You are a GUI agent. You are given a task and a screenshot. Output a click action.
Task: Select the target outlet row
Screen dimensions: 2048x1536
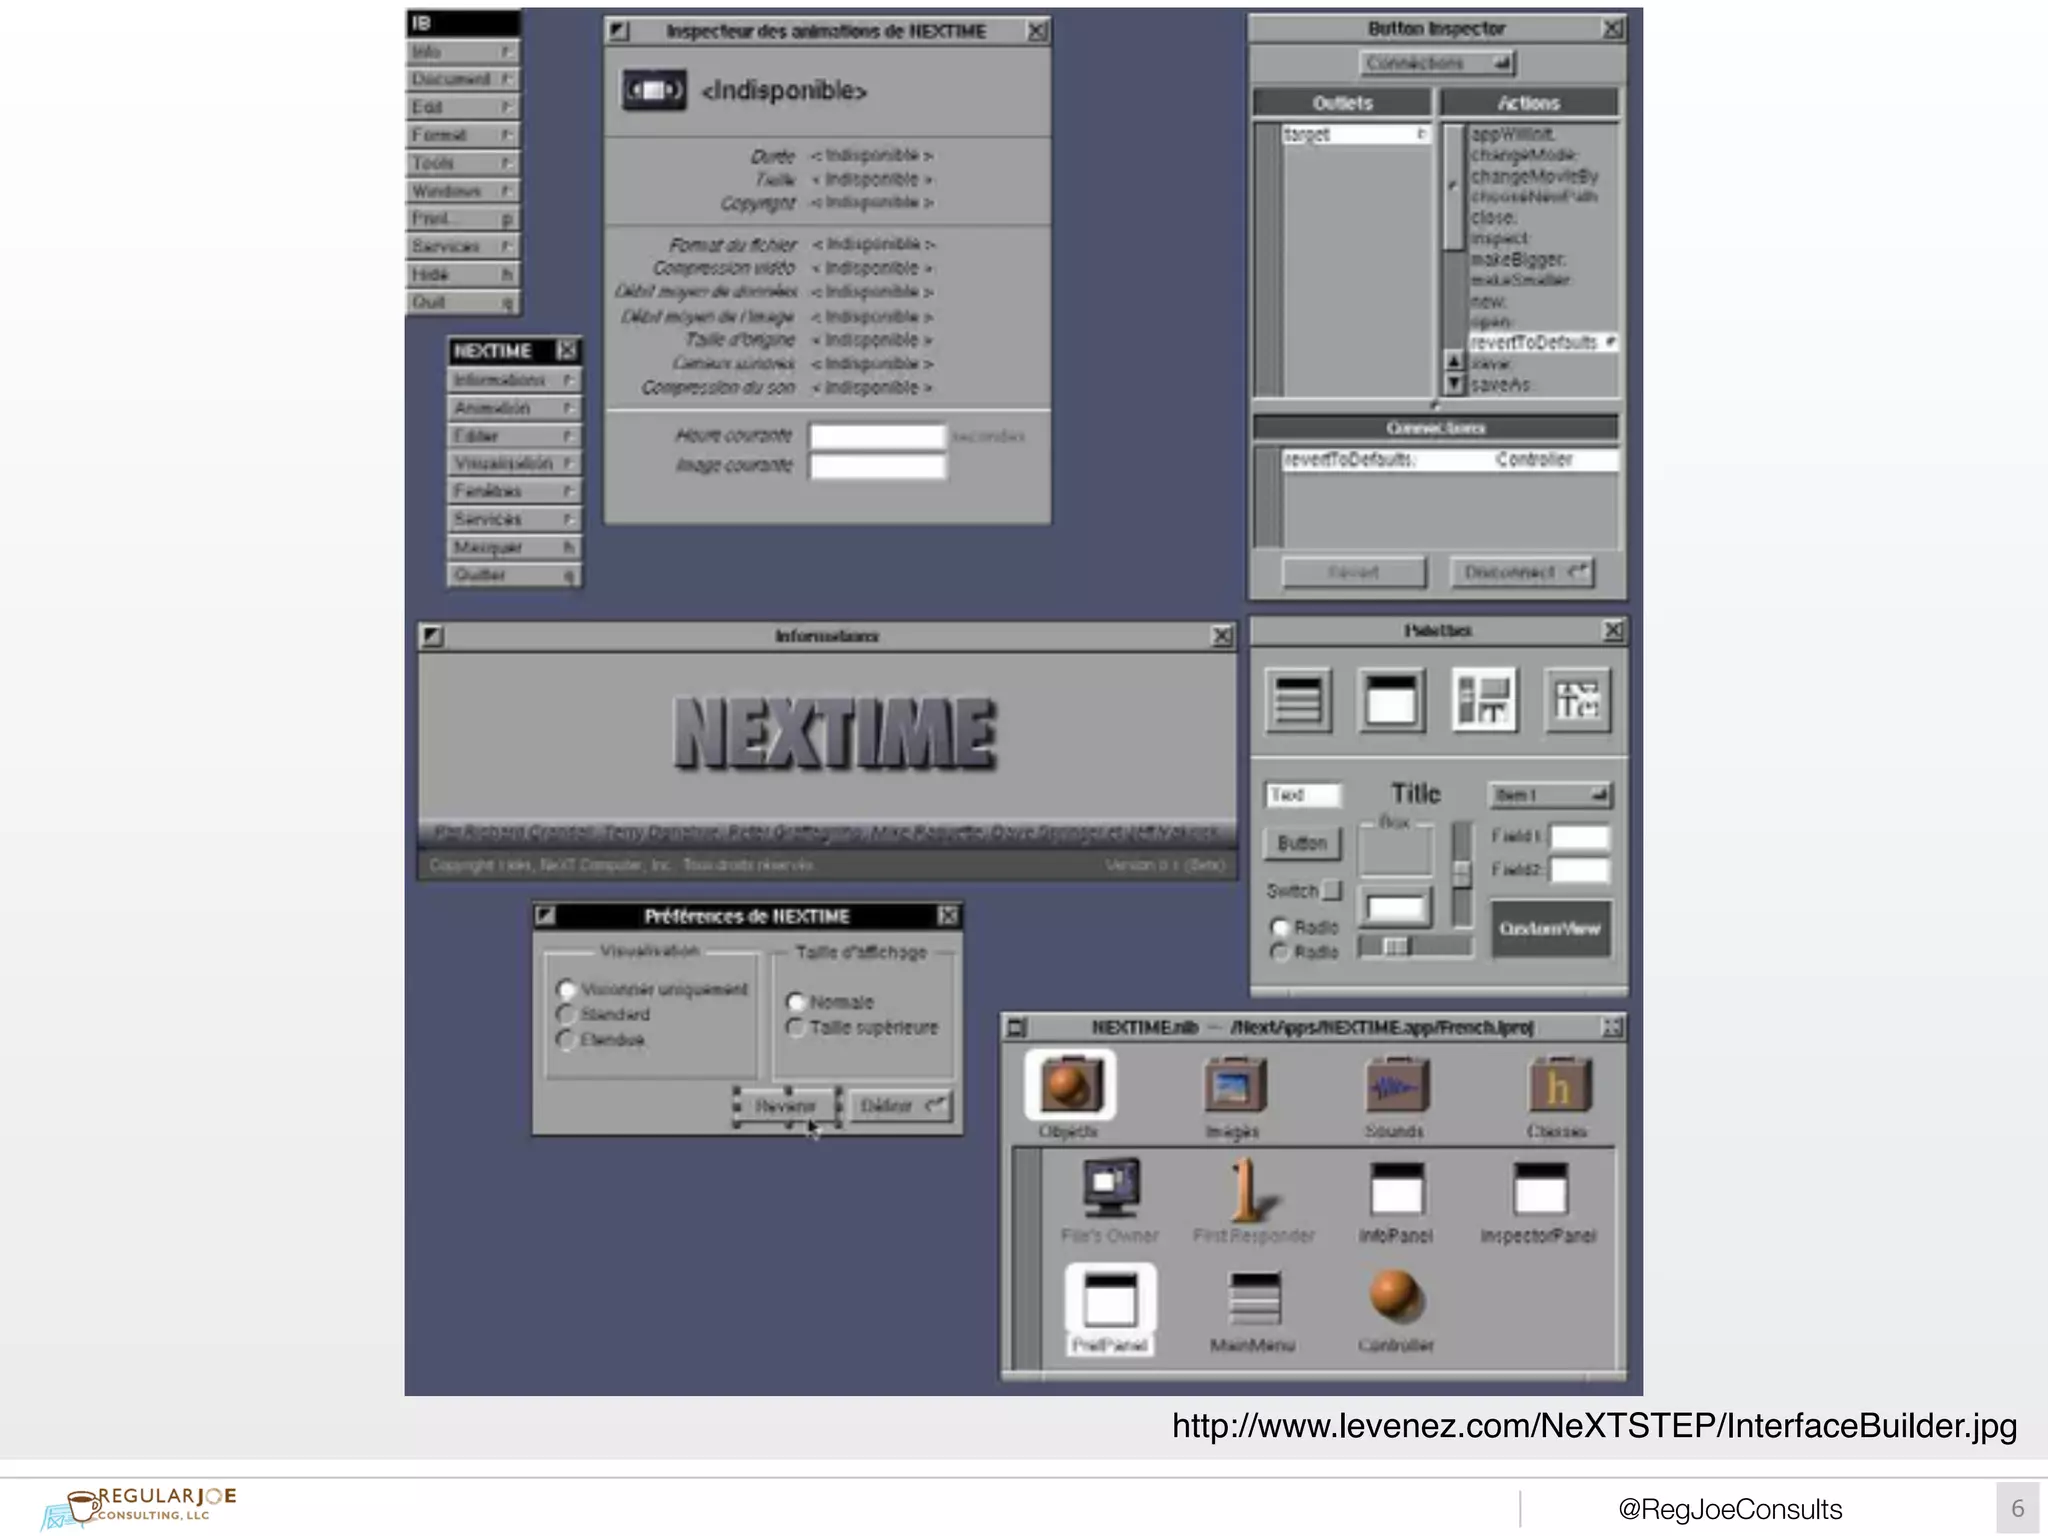click(x=1357, y=134)
